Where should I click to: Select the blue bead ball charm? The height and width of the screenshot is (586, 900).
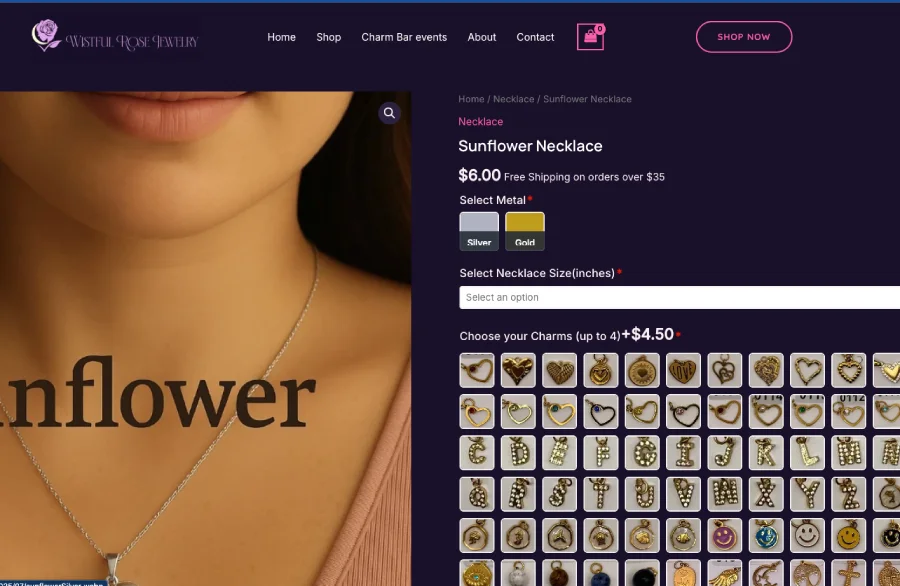tap(600, 573)
